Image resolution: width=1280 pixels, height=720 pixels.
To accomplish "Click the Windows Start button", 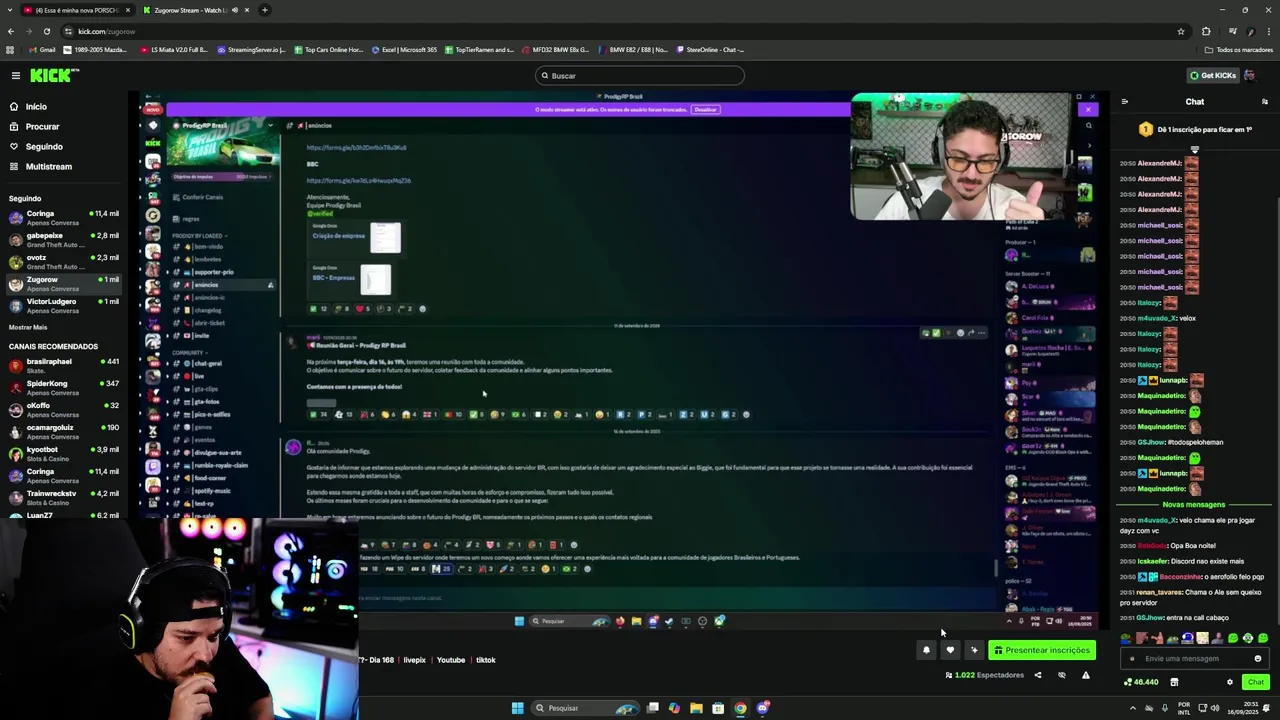I will pyautogui.click(x=517, y=708).
